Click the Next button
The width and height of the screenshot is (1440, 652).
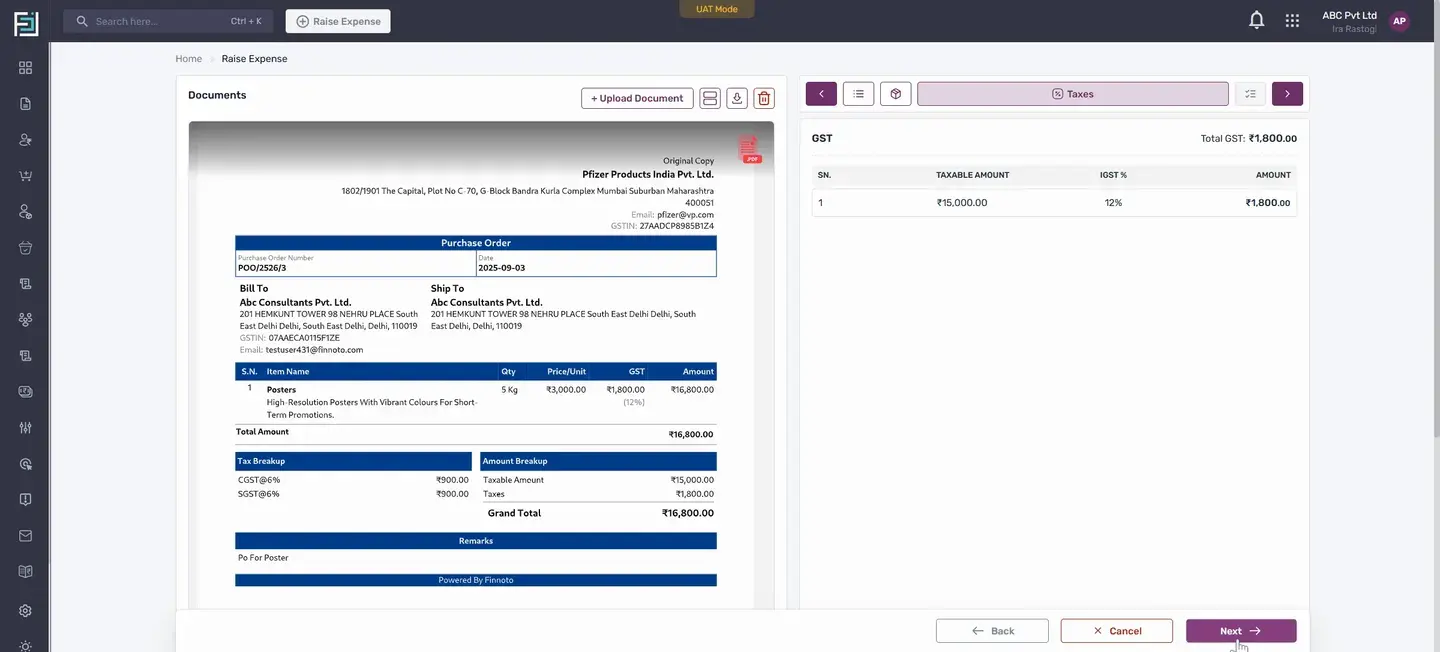(1241, 631)
